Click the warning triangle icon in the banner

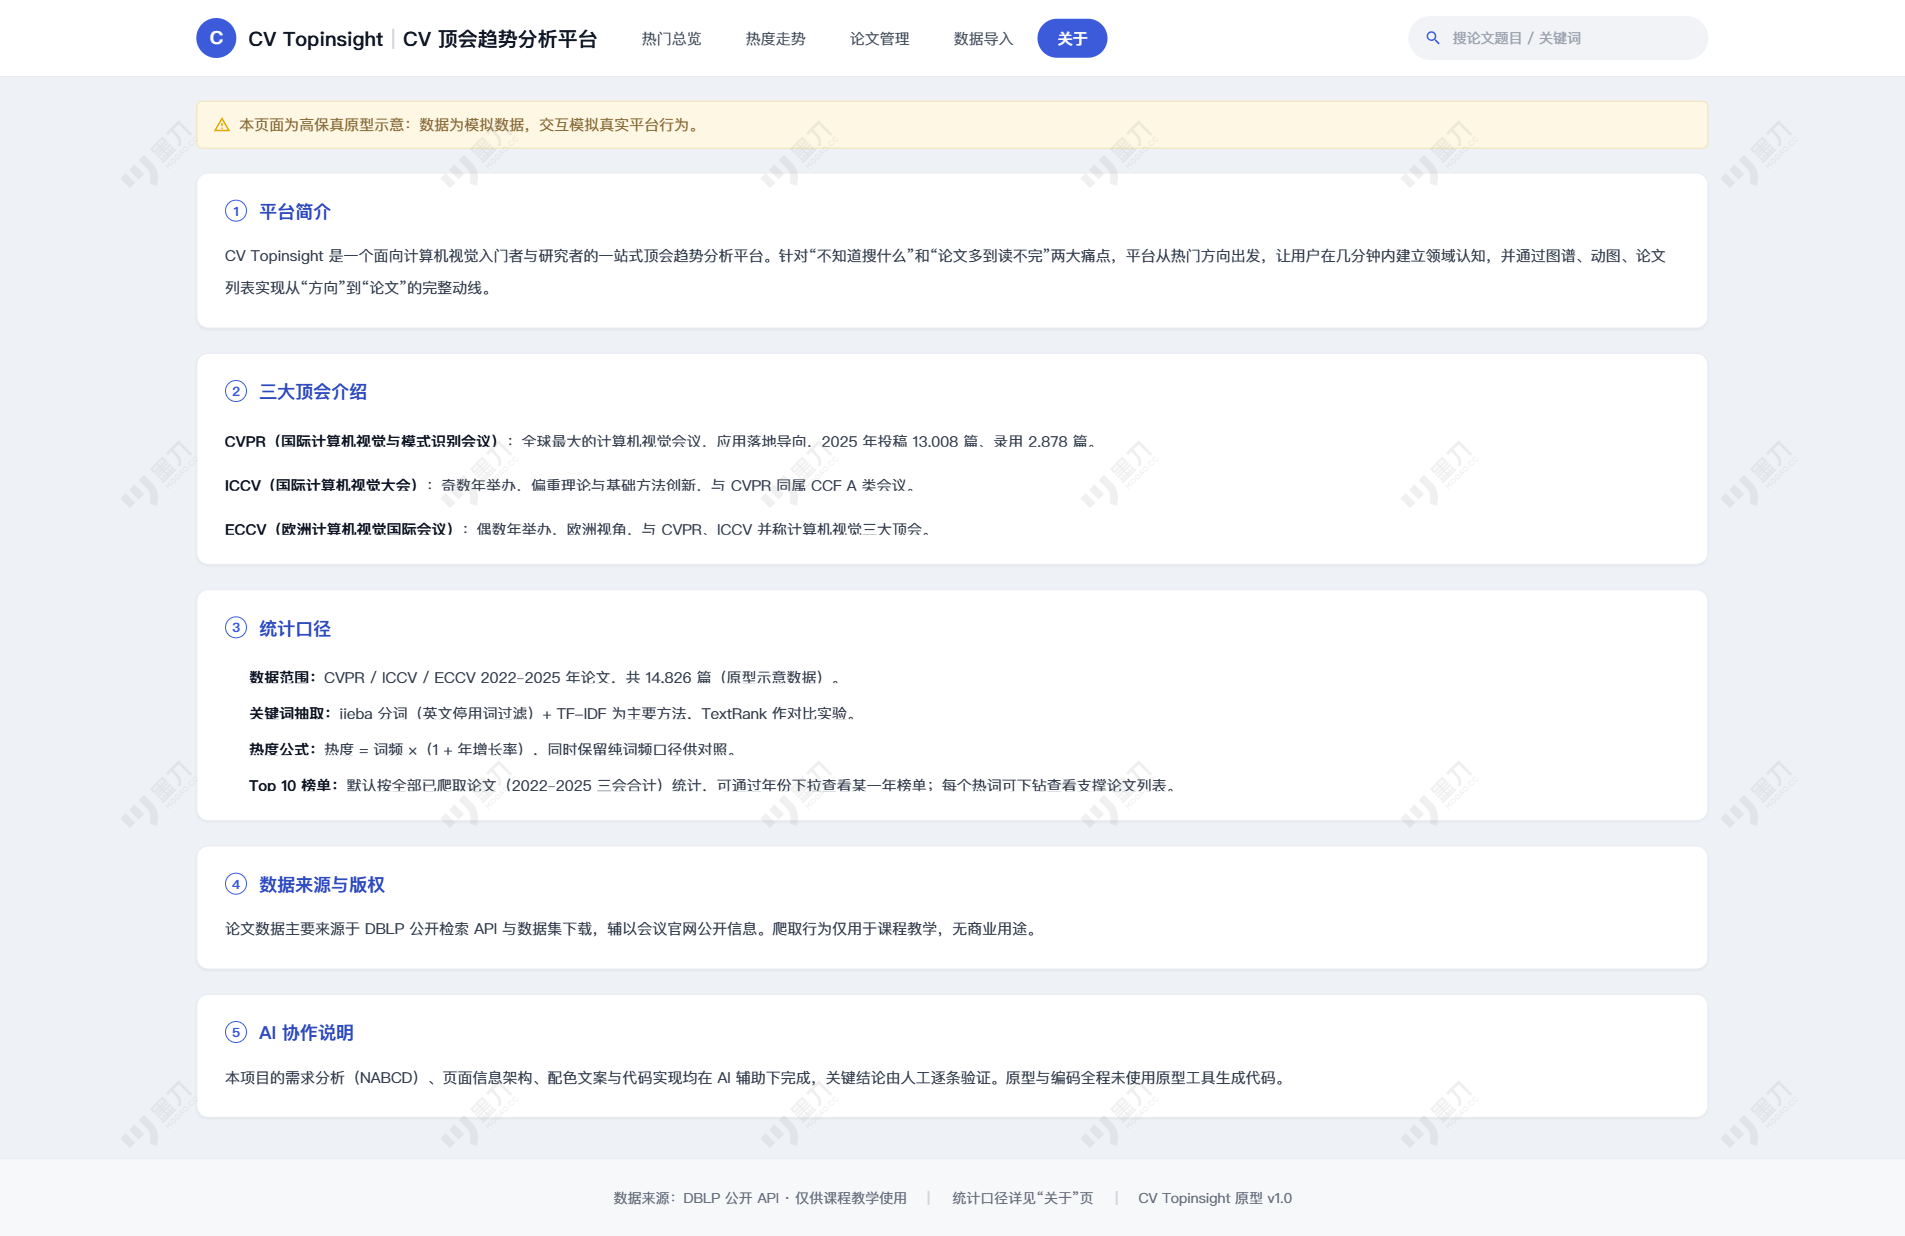(222, 125)
